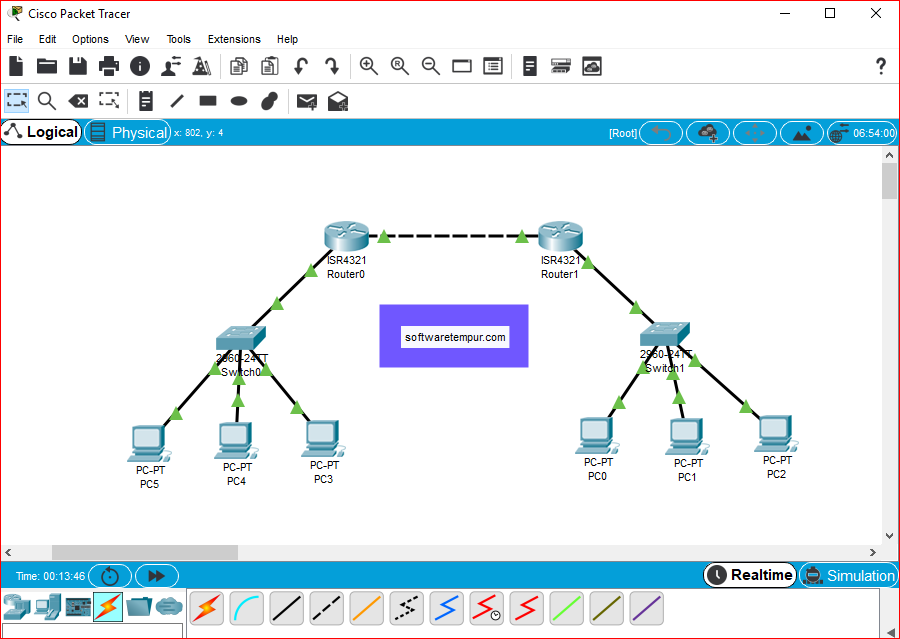Save the project with the floppy icon
This screenshot has height=639, width=900.
(x=78, y=66)
